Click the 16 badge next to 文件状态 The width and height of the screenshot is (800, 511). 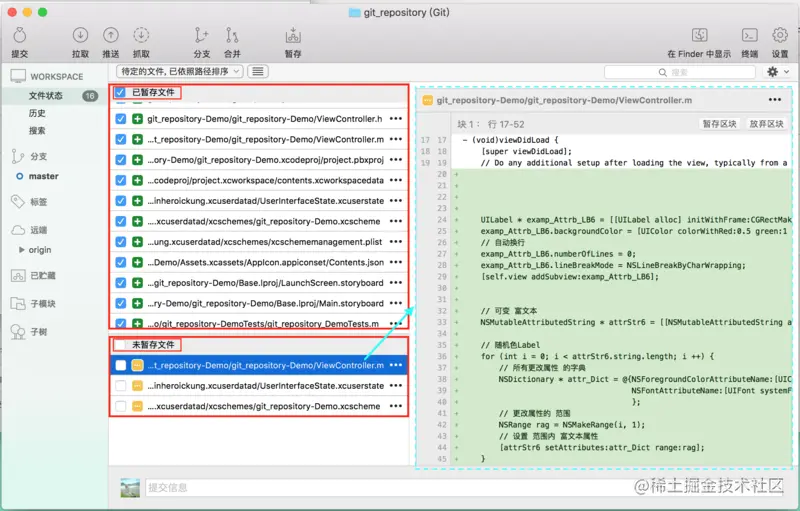click(90, 95)
